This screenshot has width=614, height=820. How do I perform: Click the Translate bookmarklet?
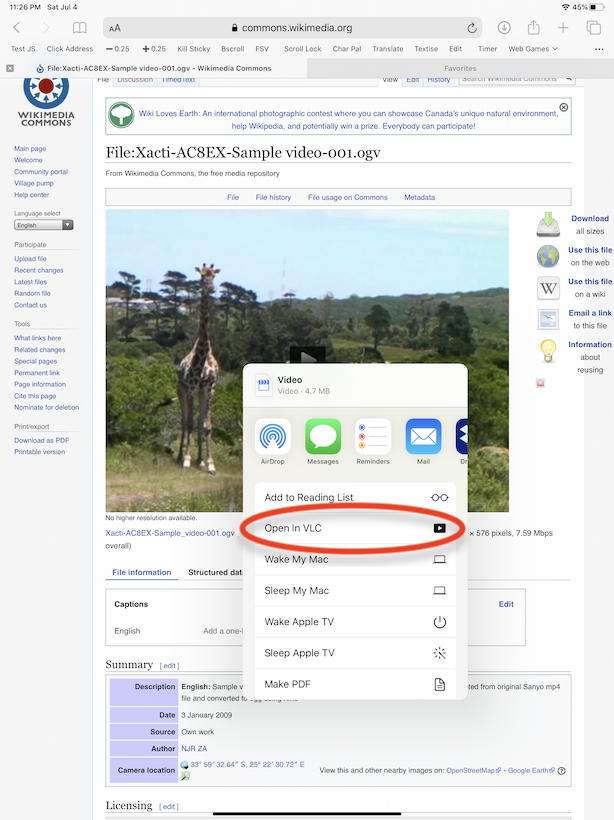(388, 49)
